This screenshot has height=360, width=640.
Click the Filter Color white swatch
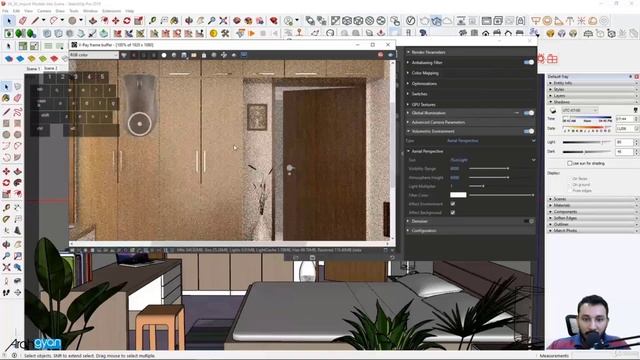458,195
